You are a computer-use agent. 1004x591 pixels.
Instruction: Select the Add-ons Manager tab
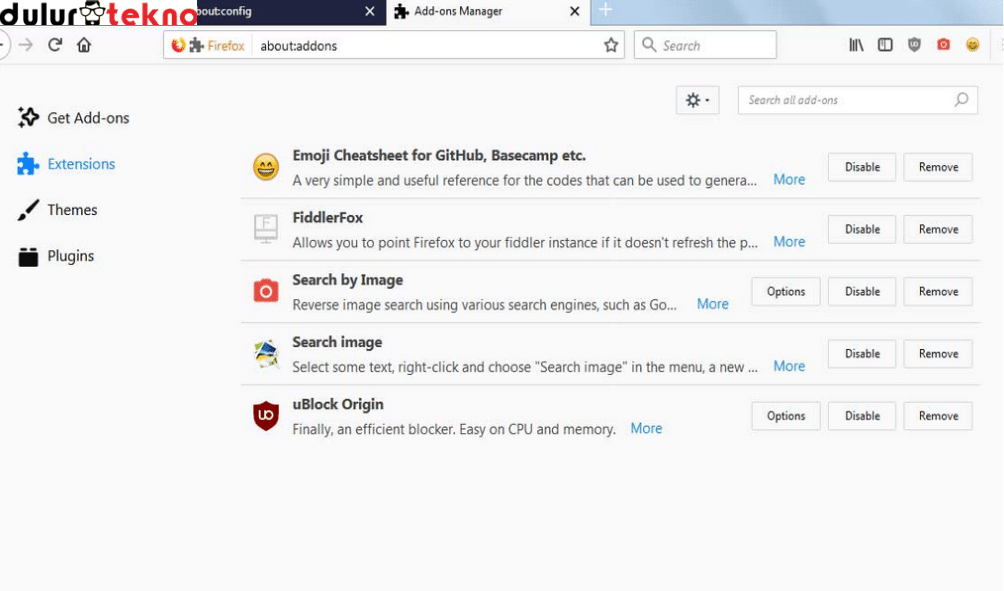(x=487, y=12)
